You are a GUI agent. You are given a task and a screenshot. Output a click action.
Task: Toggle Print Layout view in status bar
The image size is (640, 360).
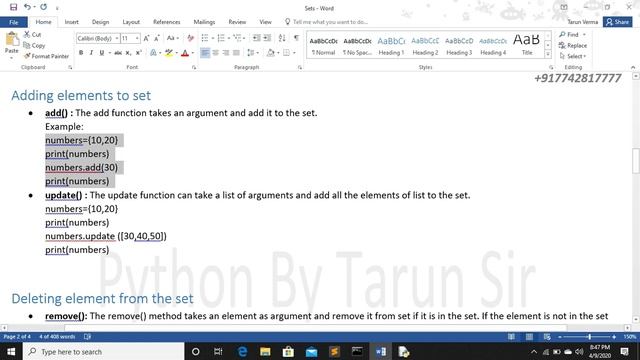coord(529,337)
